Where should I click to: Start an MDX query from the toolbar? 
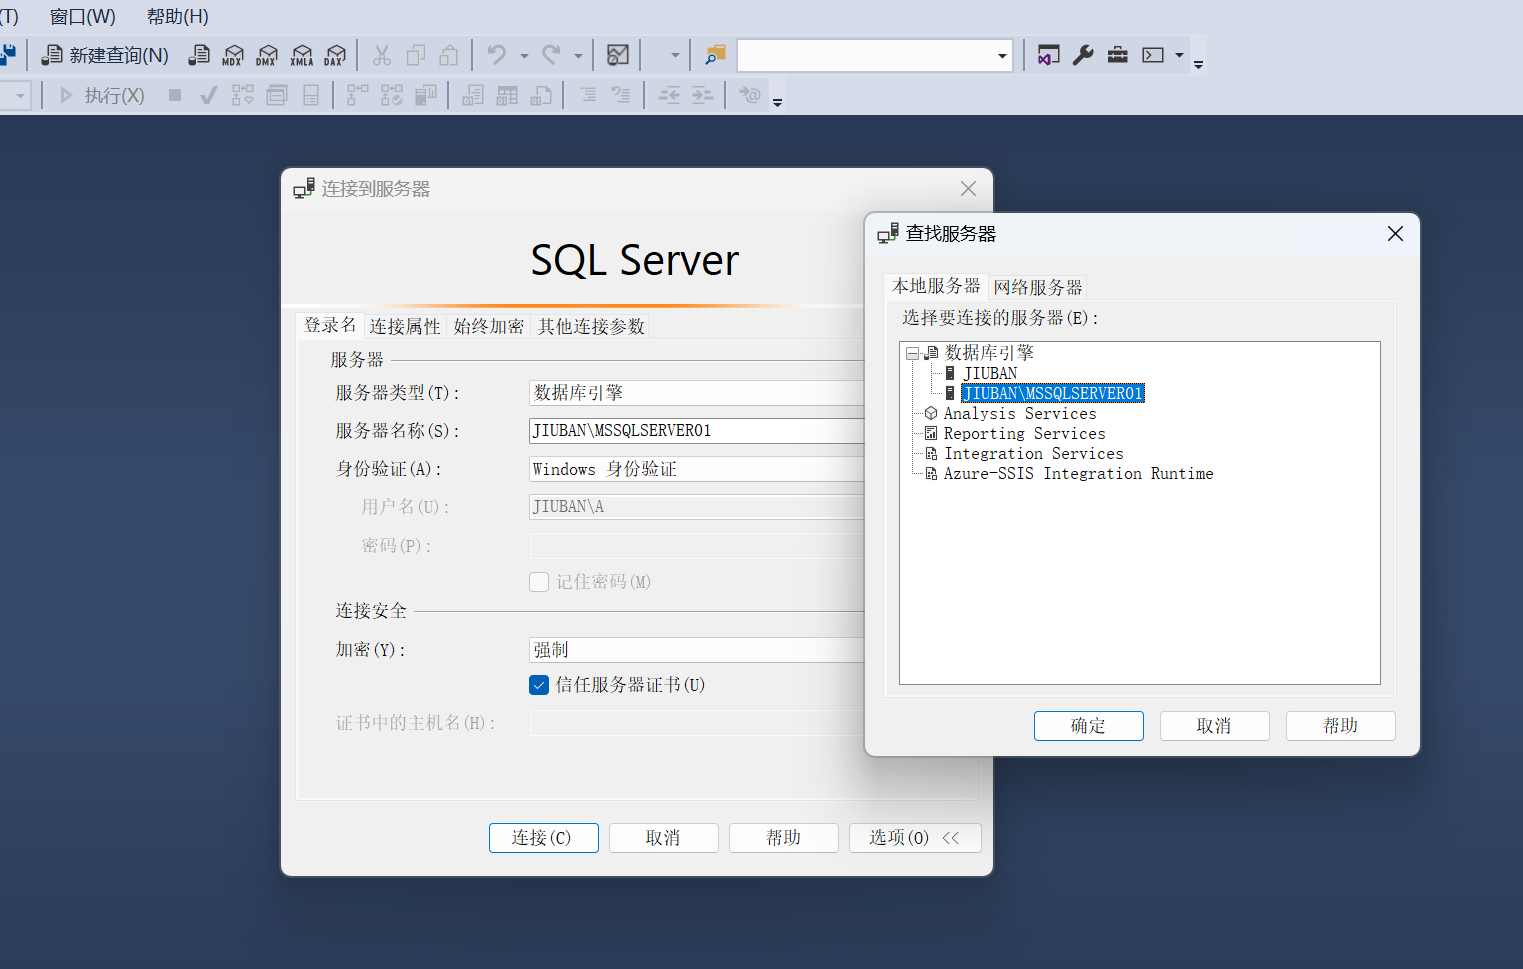coord(233,55)
